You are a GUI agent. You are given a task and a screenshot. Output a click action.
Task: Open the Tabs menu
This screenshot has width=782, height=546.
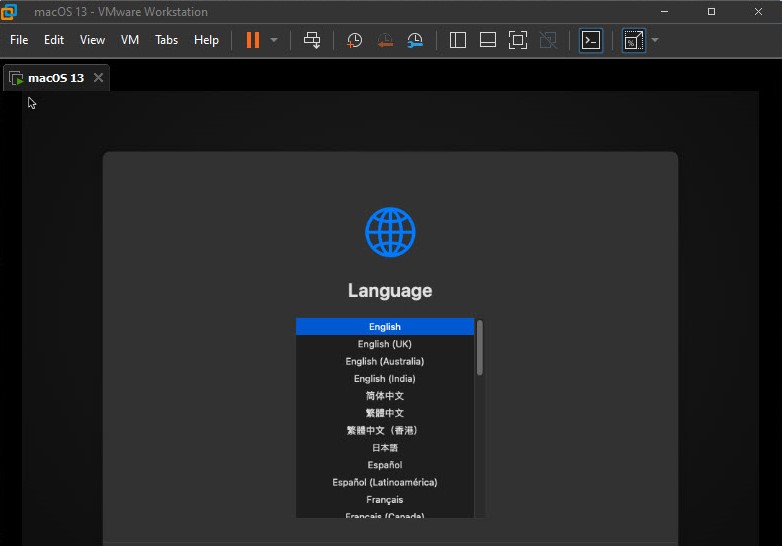click(x=166, y=40)
